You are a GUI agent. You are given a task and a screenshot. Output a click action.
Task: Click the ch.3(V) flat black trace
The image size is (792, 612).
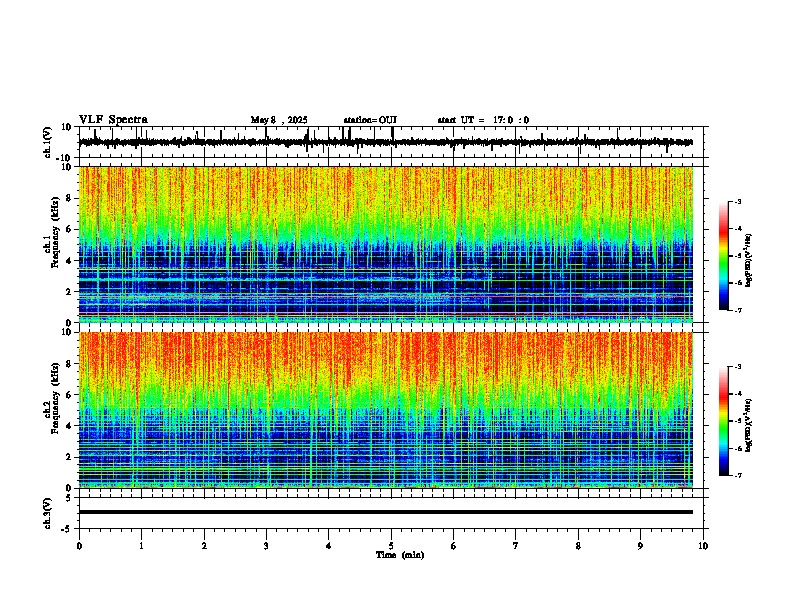click(386, 512)
